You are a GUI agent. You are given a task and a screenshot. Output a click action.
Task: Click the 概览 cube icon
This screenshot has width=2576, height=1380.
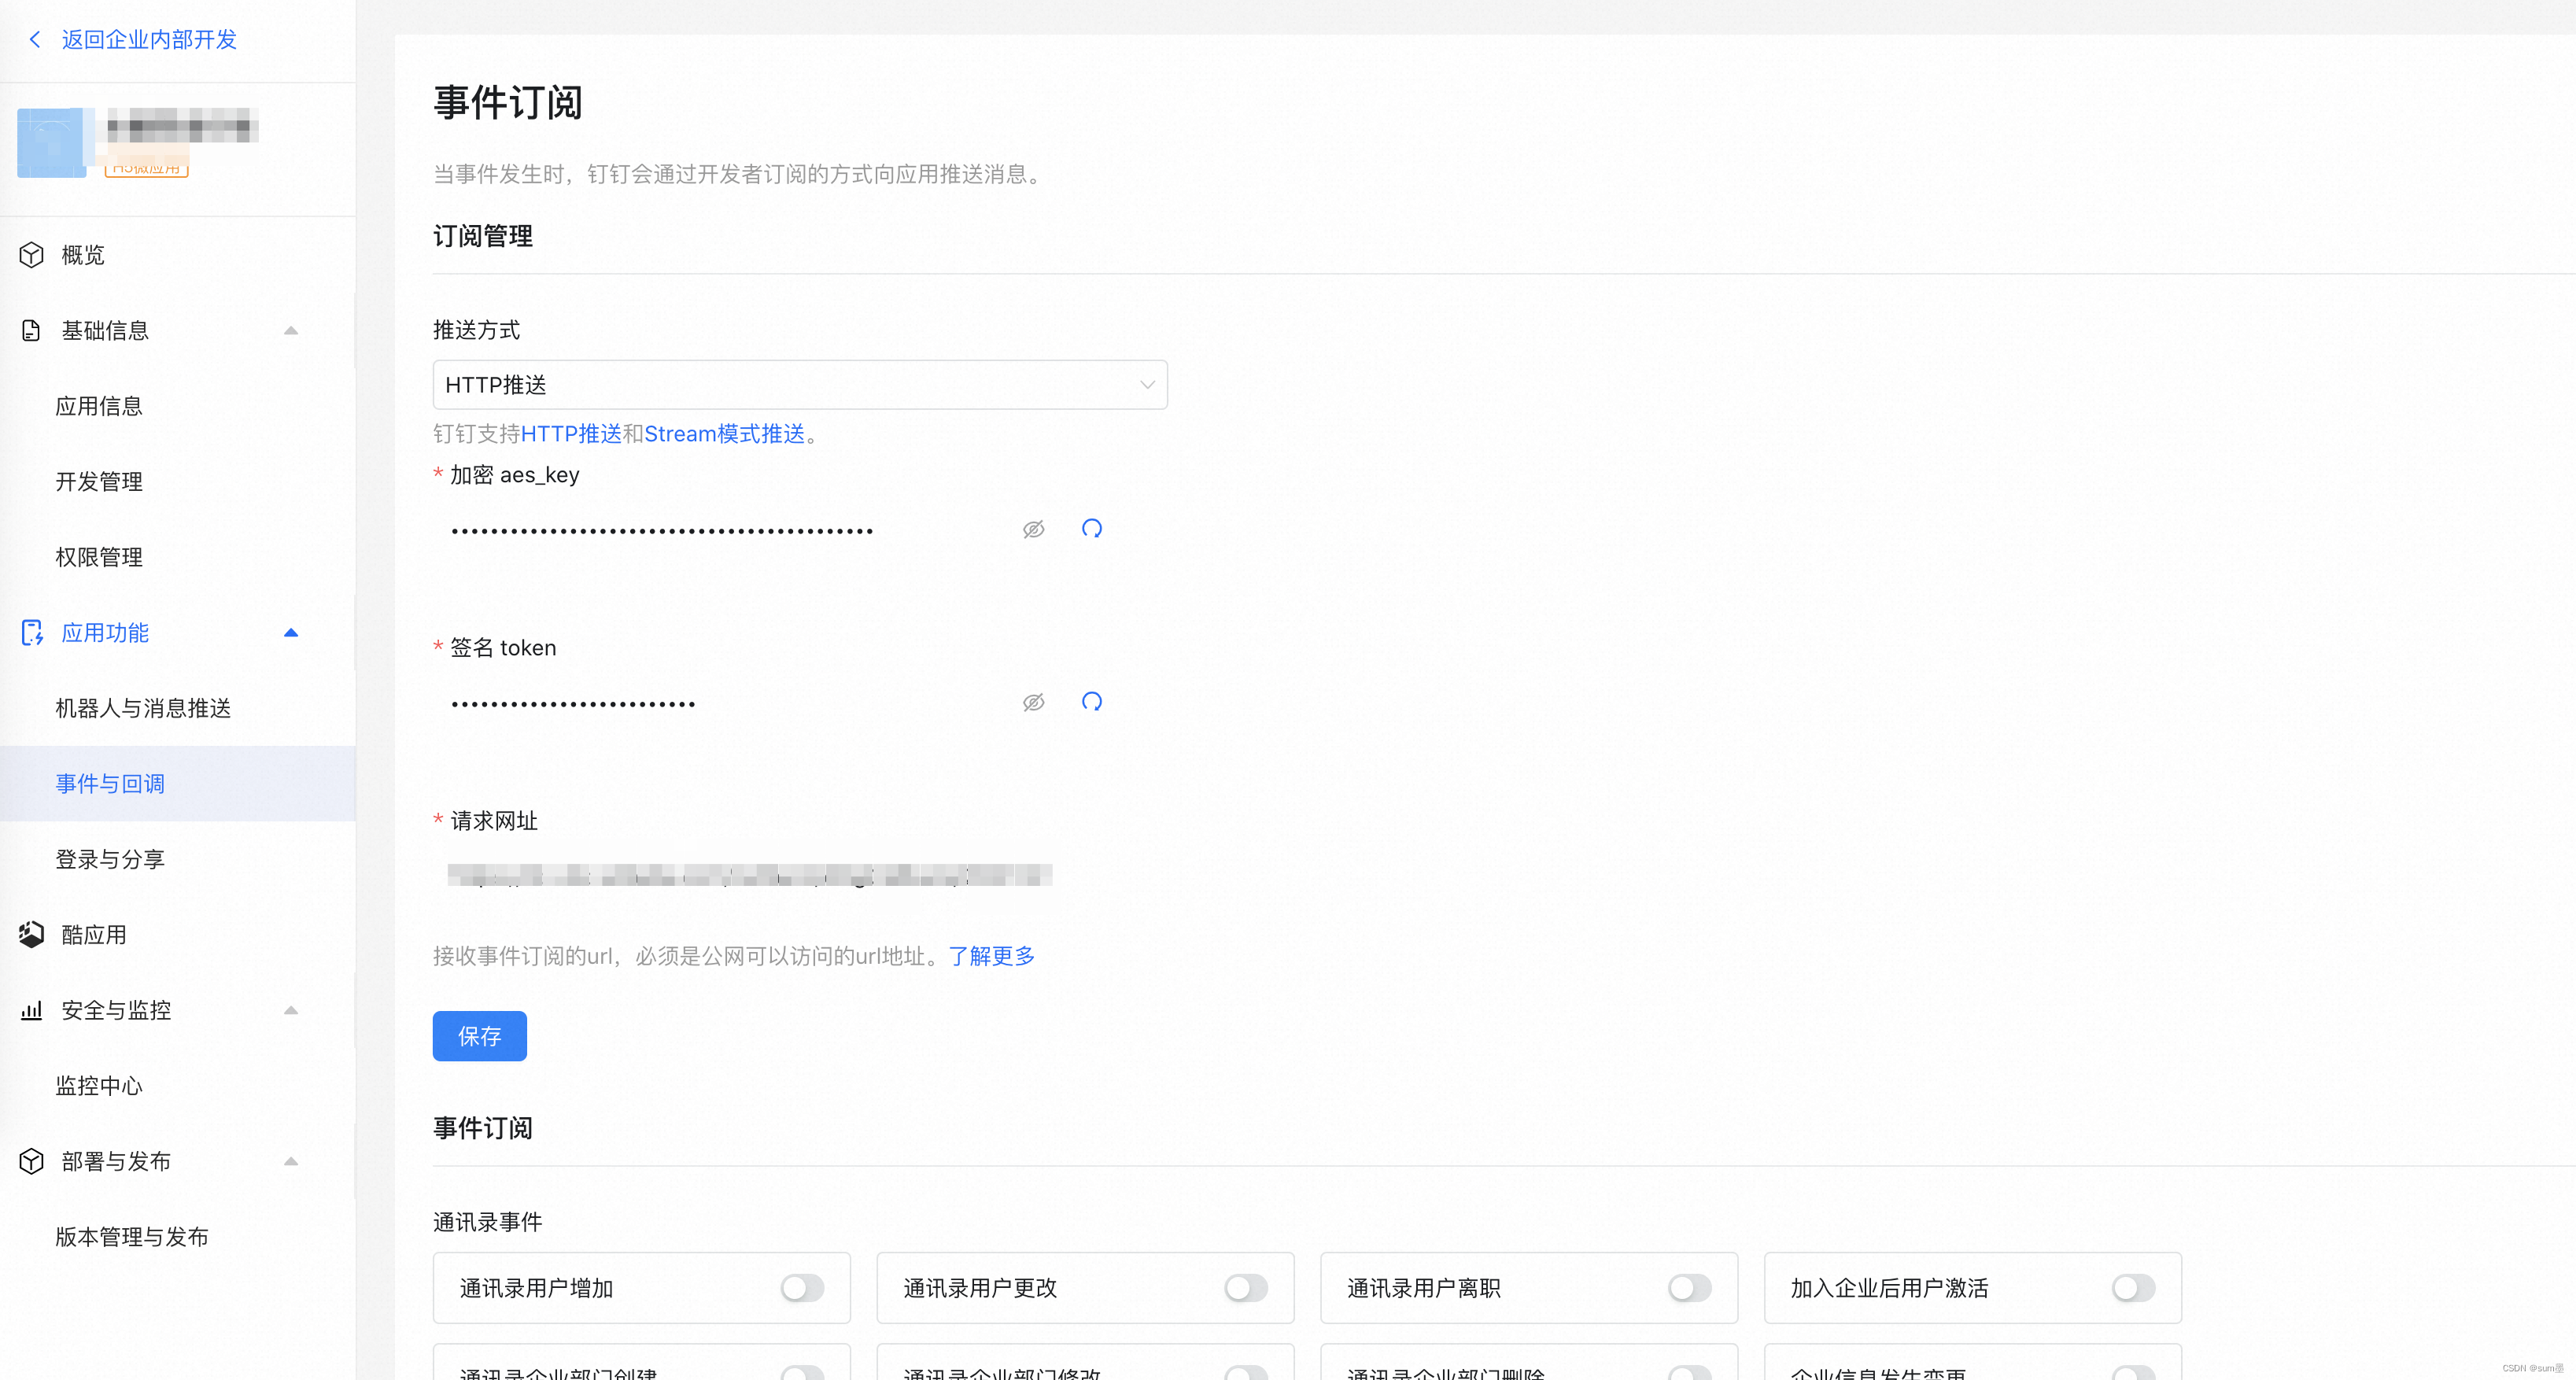[32, 255]
